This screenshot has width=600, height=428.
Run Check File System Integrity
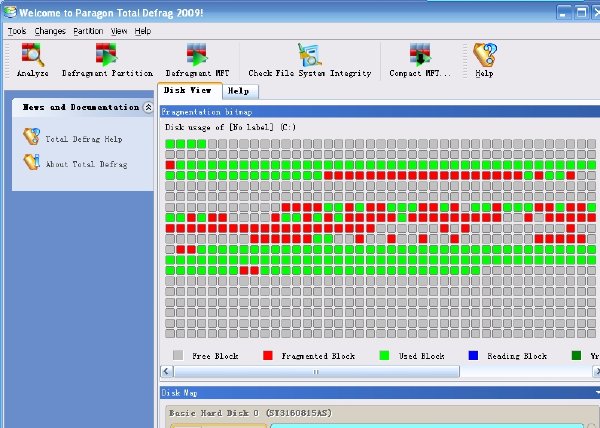pos(309,55)
